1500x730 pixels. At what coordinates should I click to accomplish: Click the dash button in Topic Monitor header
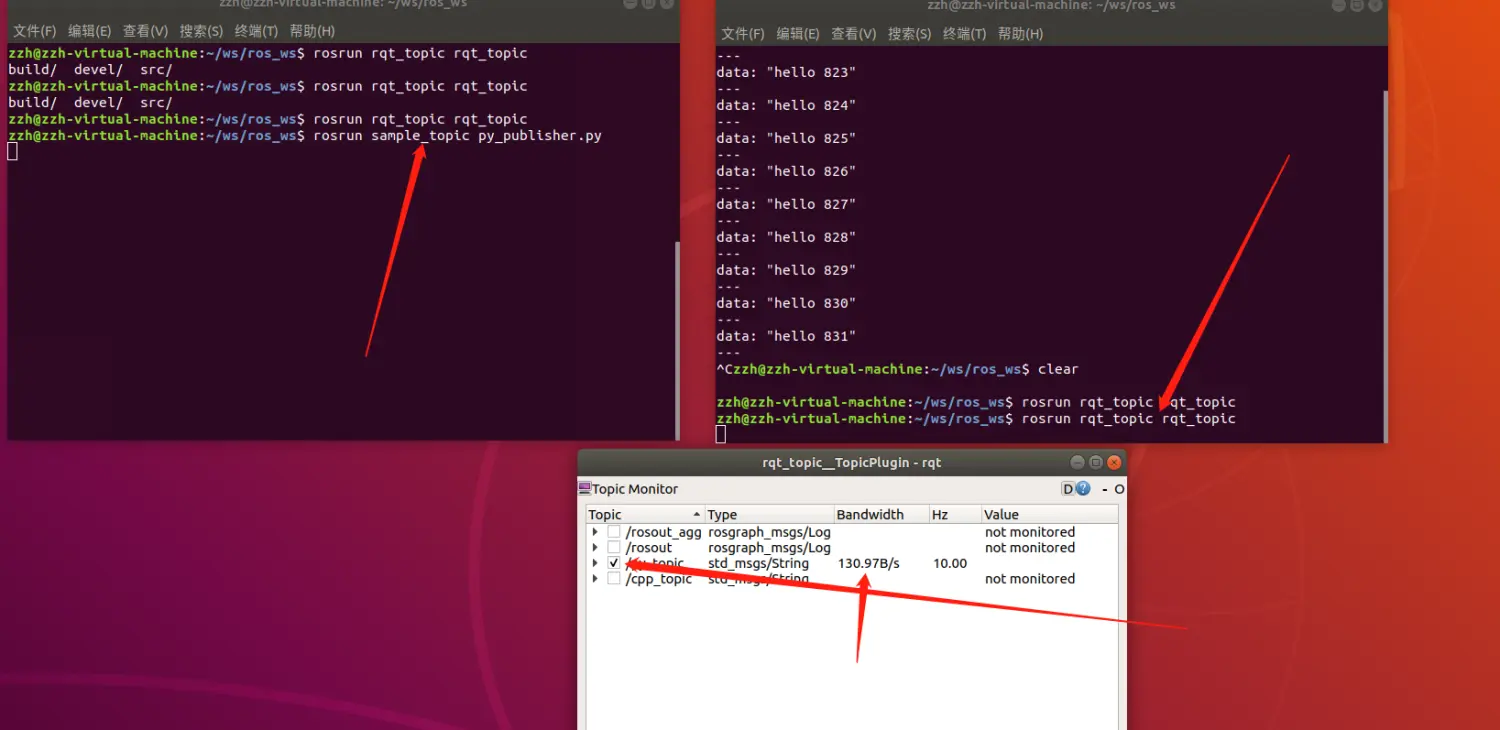pyautogui.click(x=1105, y=489)
